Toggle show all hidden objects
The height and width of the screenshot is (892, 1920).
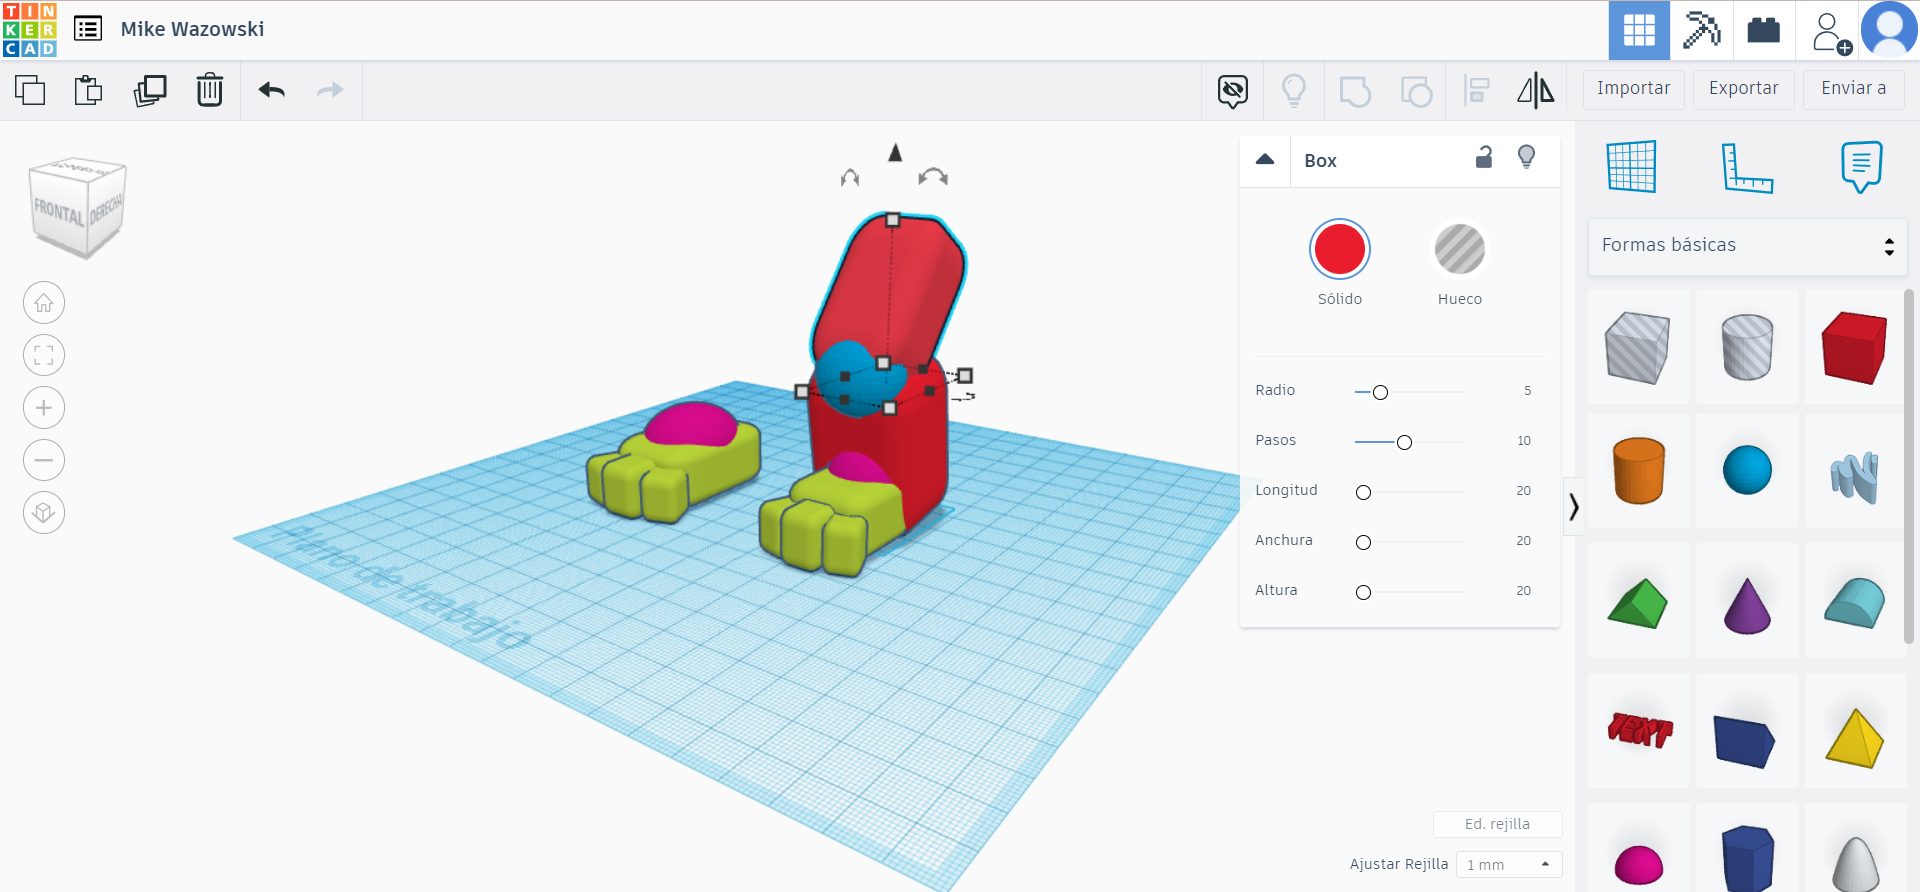pos(1233,91)
